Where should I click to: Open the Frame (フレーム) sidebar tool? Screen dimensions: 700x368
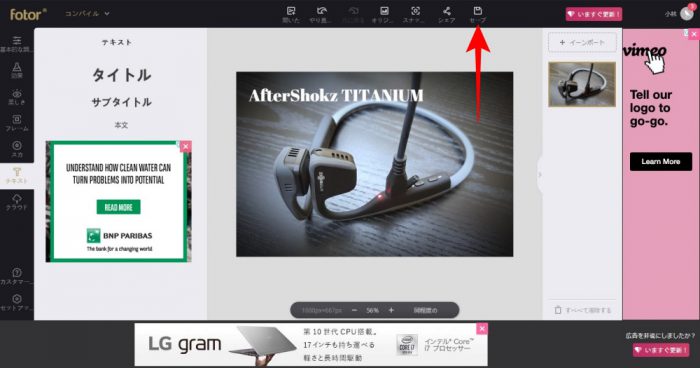click(x=17, y=123)
